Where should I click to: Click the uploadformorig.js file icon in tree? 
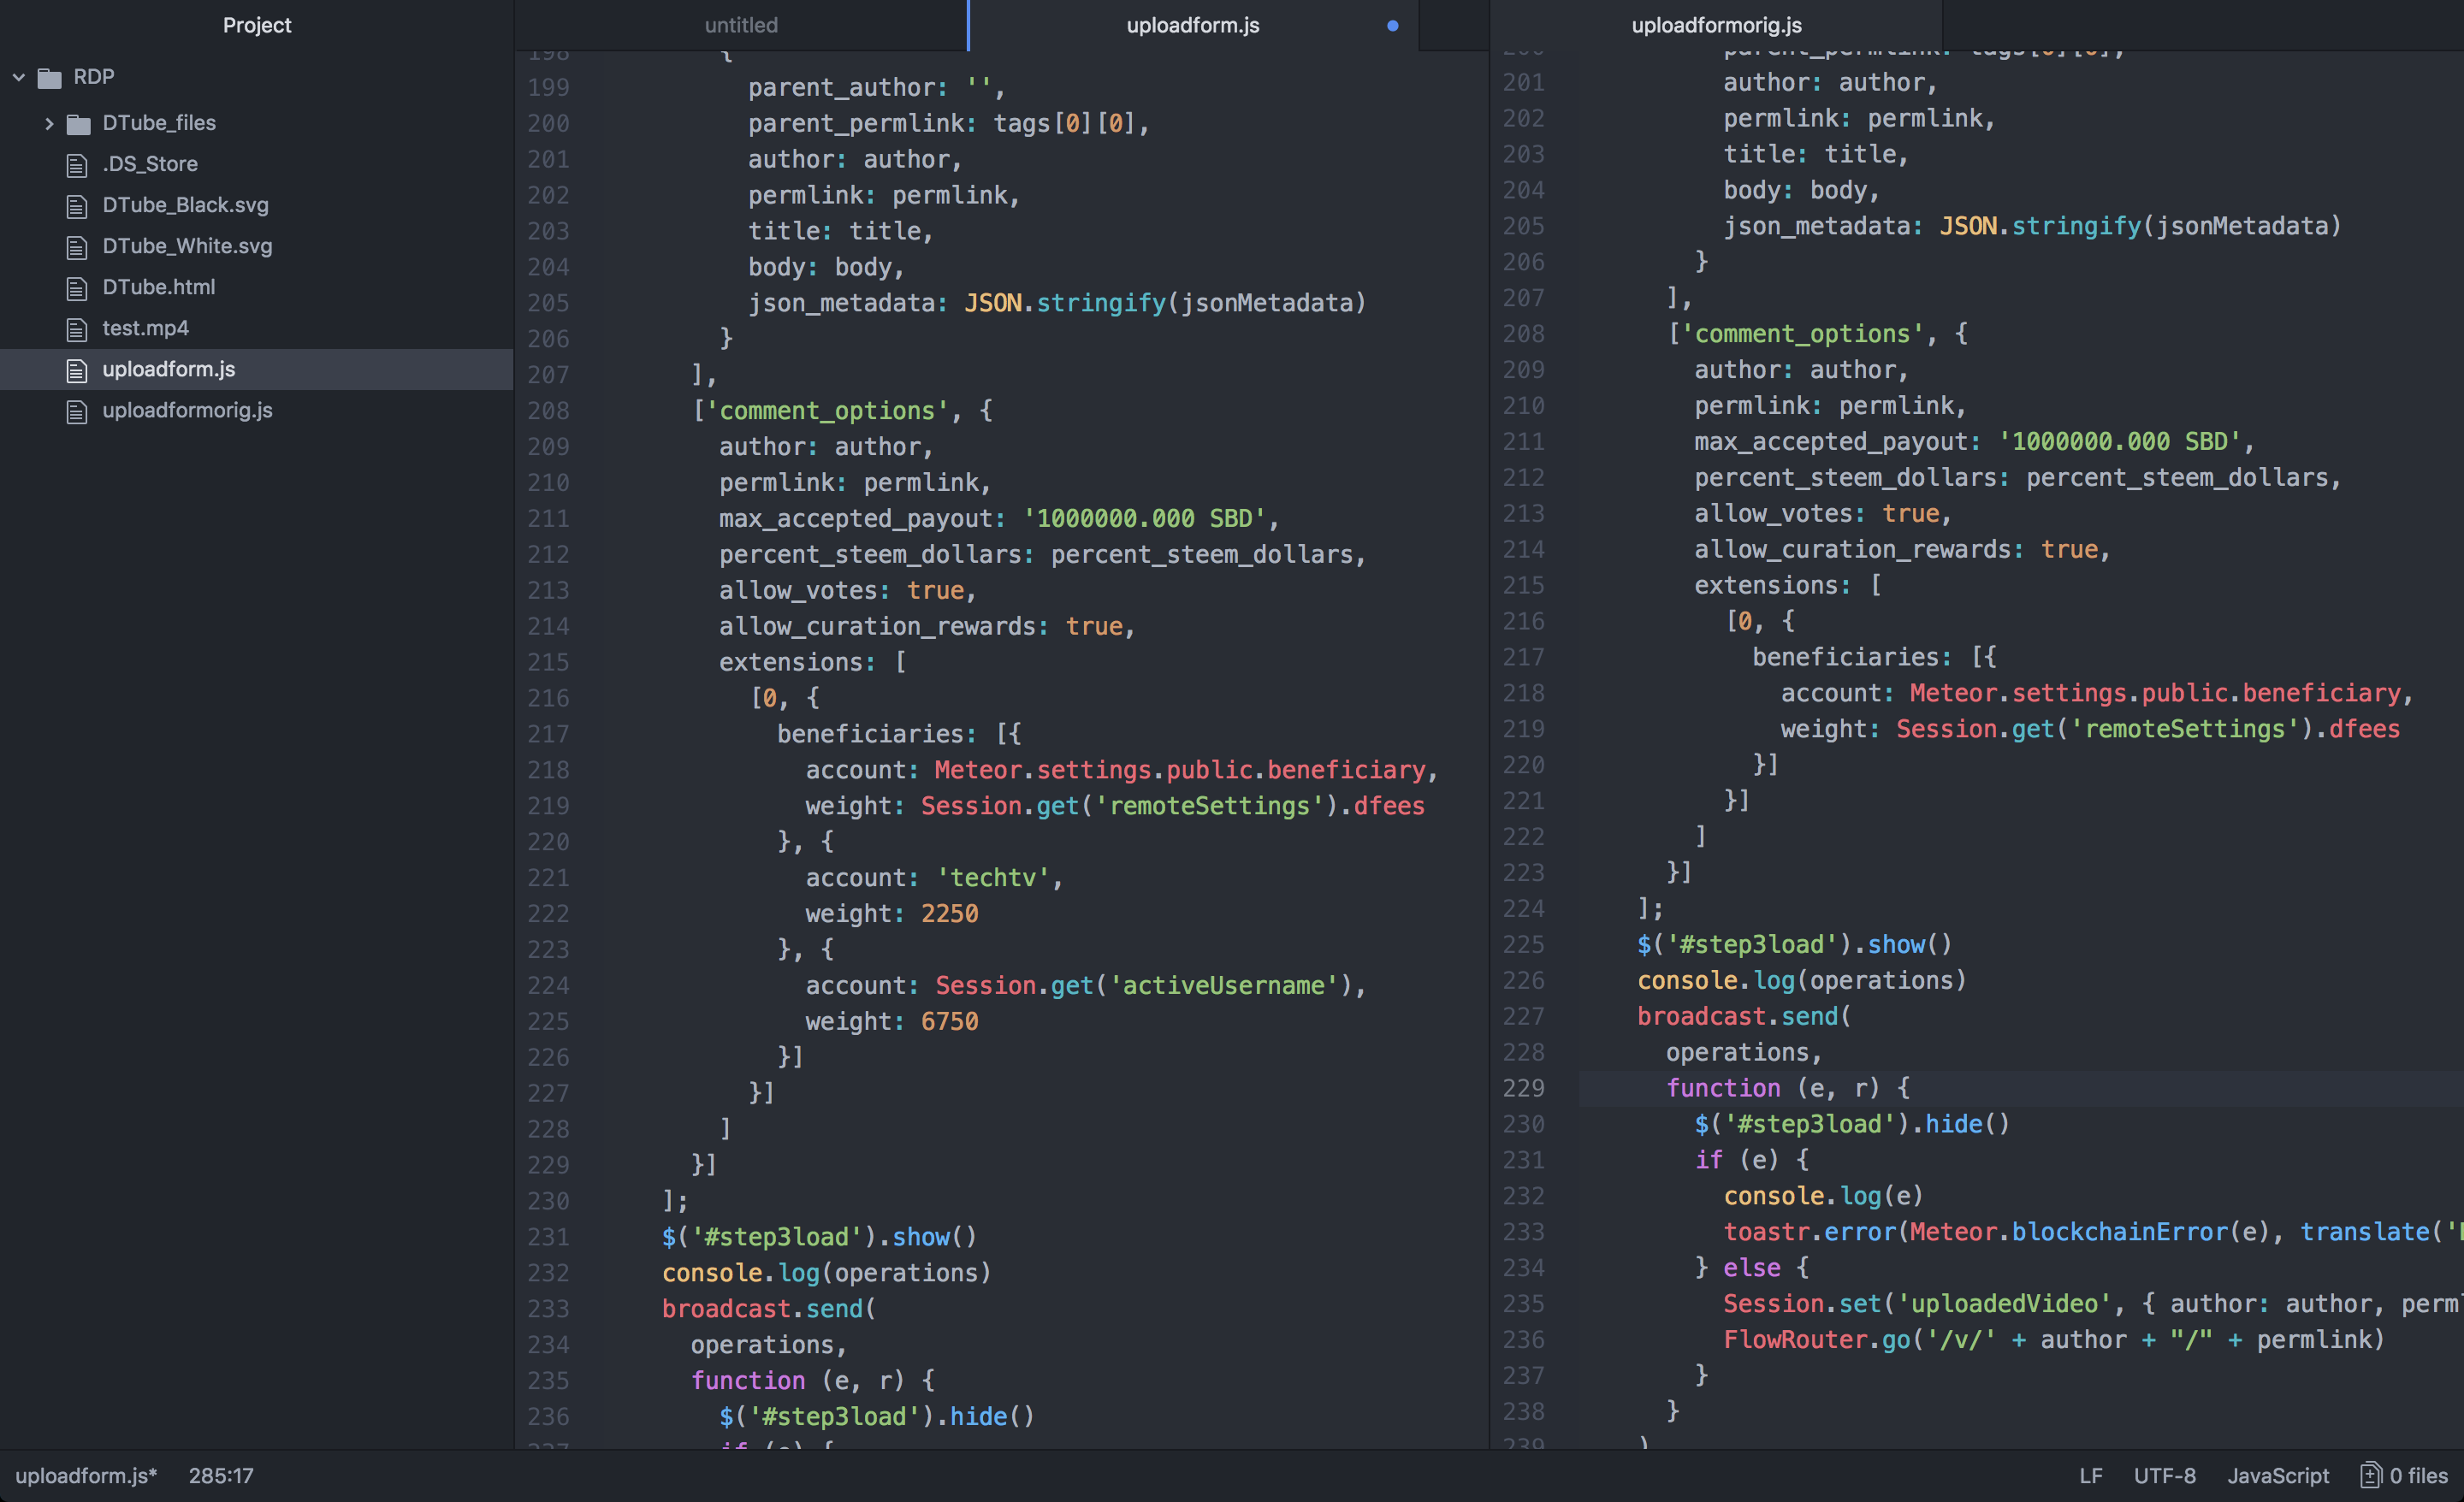click(77, 411)
